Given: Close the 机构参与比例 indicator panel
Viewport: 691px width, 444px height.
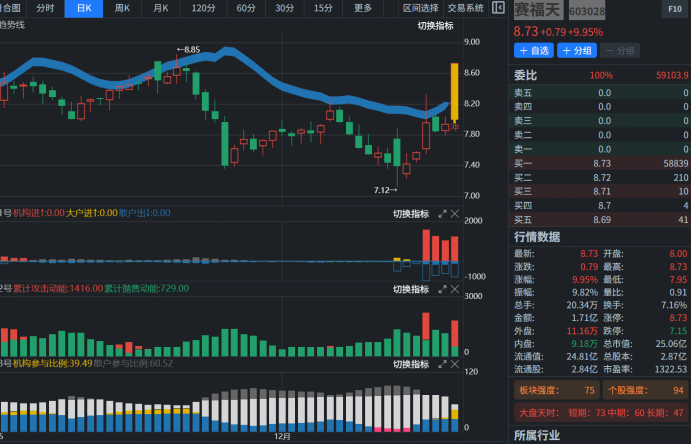Looking at the screenshot, I should [455, 364].
